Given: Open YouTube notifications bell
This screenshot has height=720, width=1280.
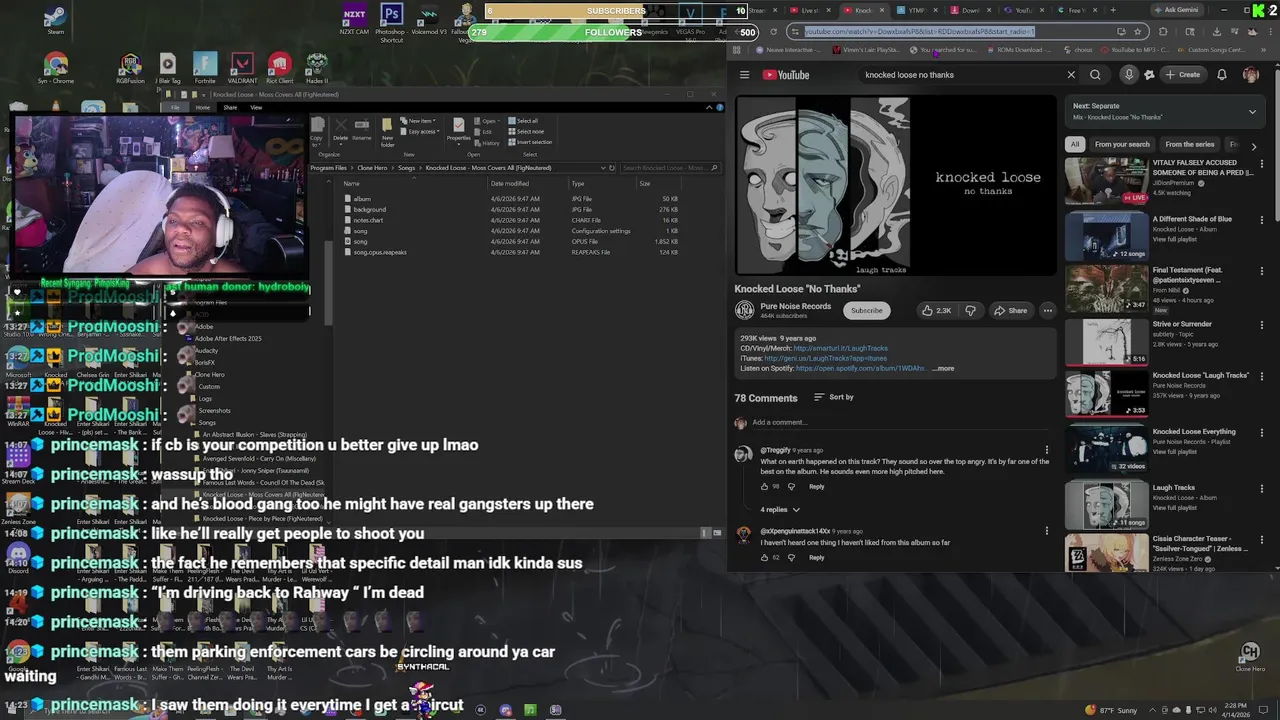Looking at the screenshot, I should point(1222,75).
